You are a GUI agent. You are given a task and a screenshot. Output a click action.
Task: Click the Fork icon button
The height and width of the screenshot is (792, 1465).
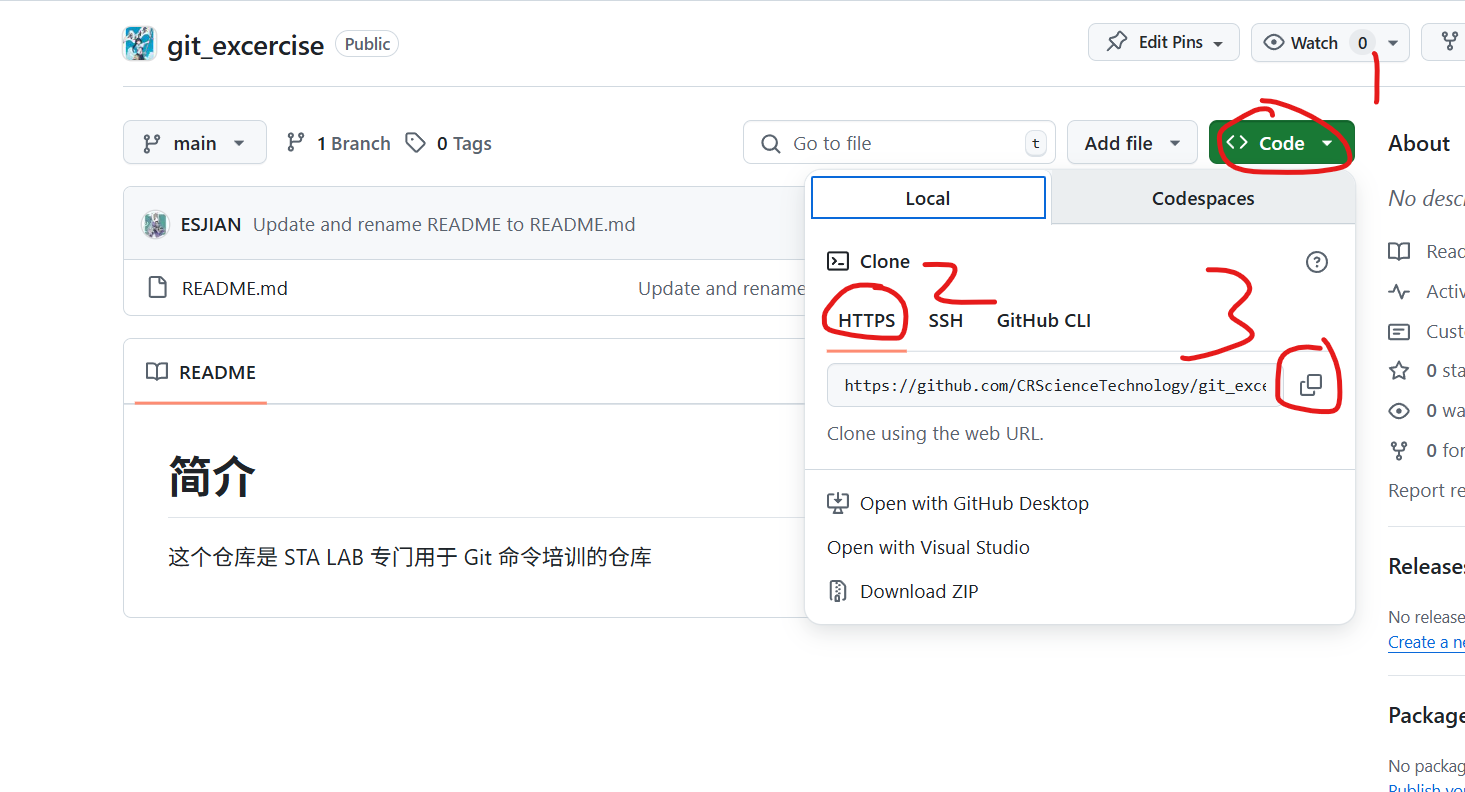coord(1448,42)
